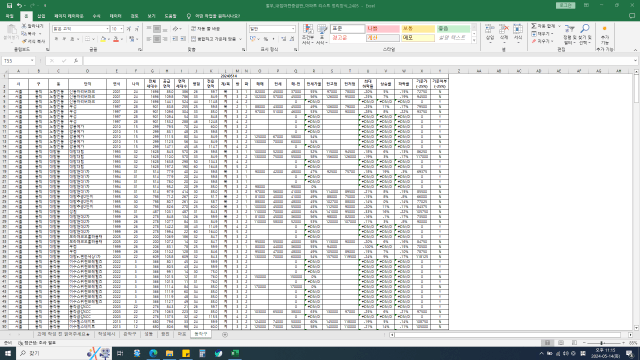Click the yellow fill color swatch
640x360 pixels.
coord(103,39)
